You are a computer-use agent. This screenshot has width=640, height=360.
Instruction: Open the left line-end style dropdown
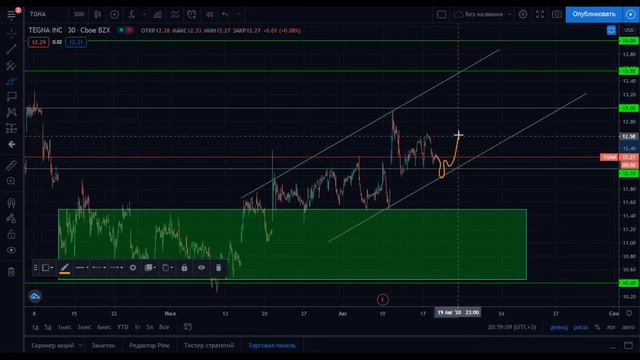pyautogui.click(x=99, y=268)
